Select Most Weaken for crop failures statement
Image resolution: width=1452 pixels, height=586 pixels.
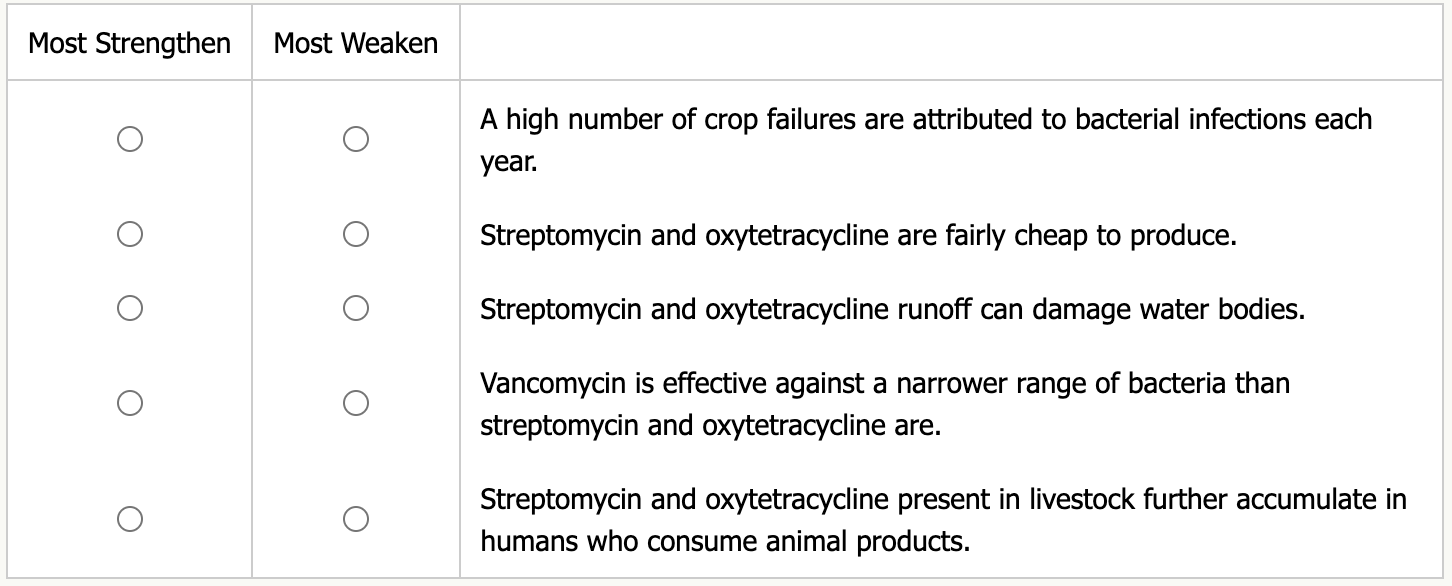point(355,139)
